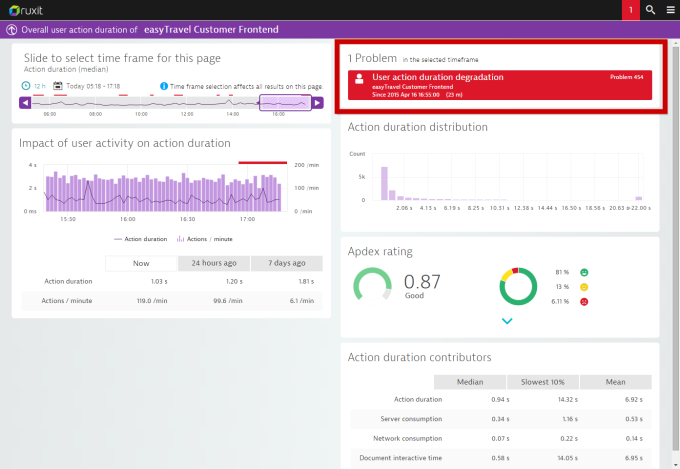Select the Median column header
This screenshot has height=469, width=680.
coord(470,382)
